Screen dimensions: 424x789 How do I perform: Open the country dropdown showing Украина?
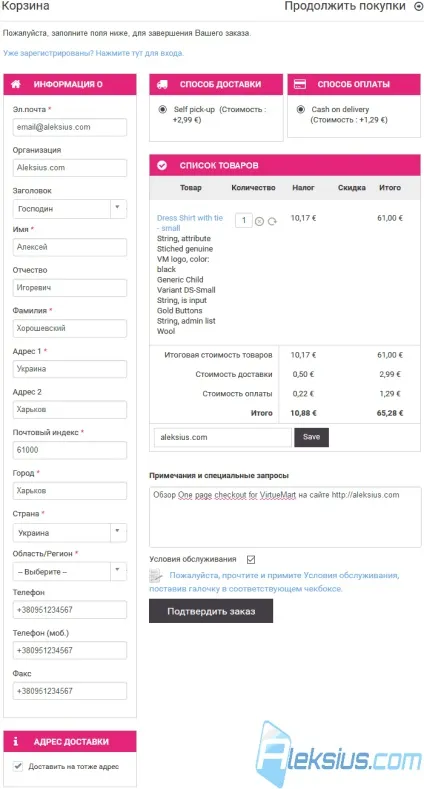click(69, 532)
